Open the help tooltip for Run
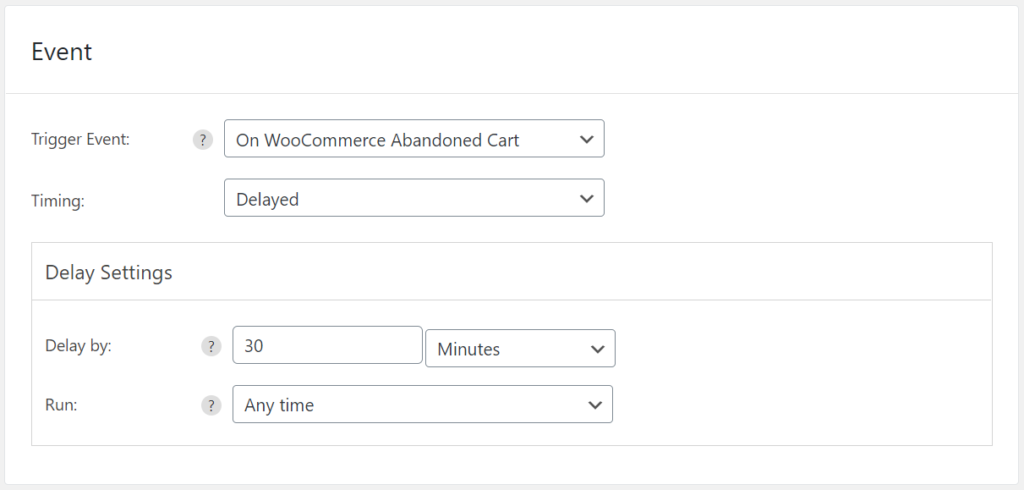1024x490 pixels. (211, 406)
